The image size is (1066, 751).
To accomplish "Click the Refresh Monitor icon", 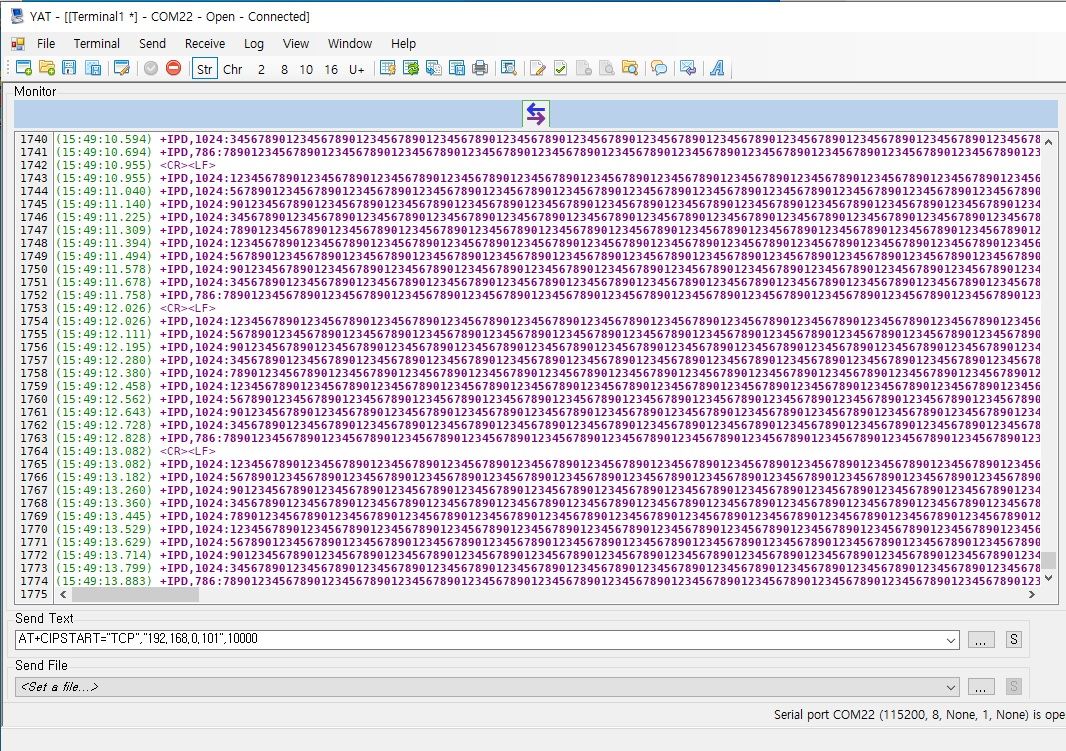I will tap(411, 68).
